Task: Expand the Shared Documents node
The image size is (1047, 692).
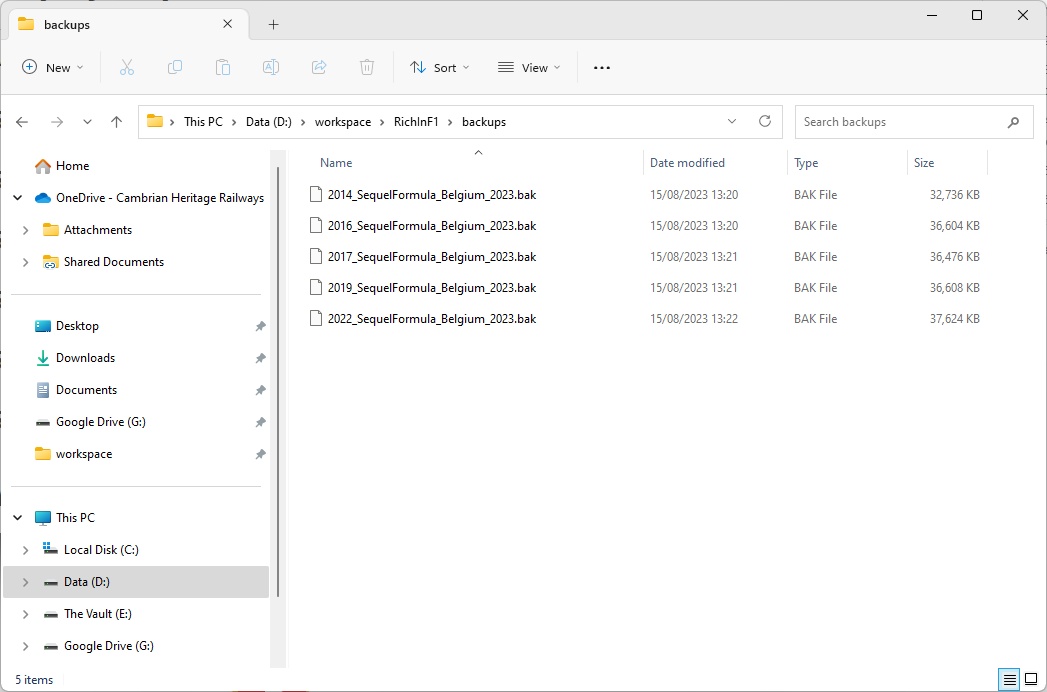Action: pos(25,262)
